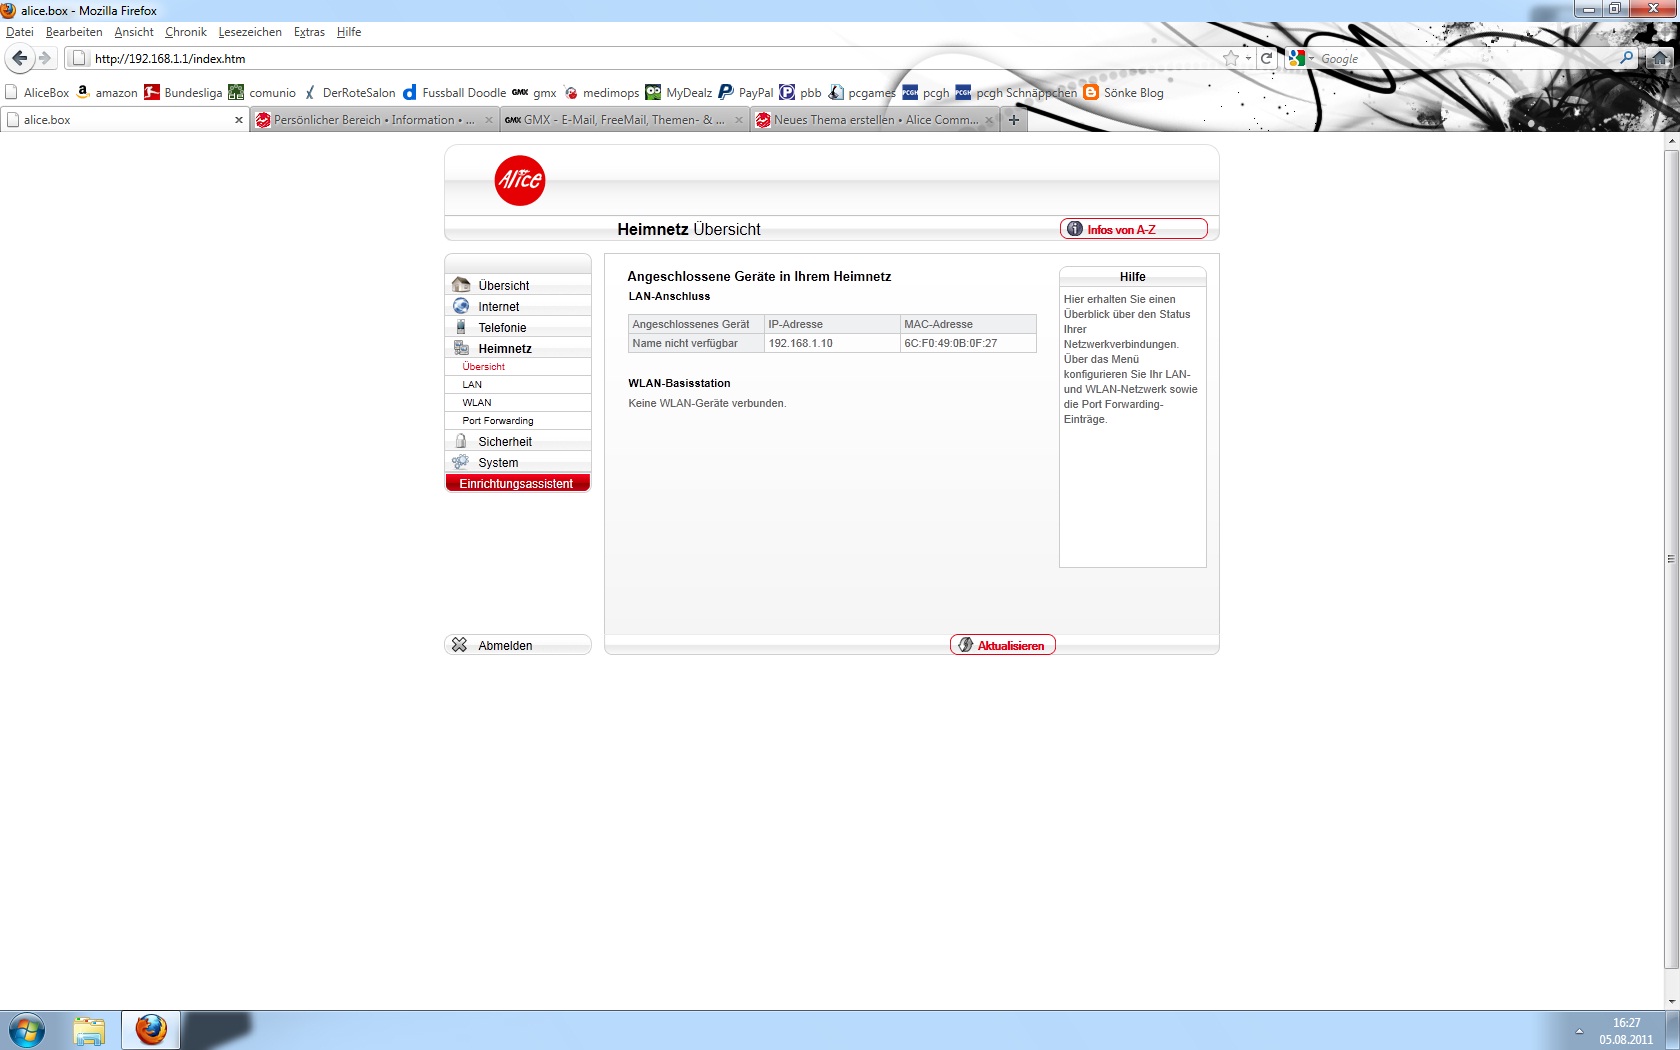Open Sicherheit lock icon in sidebar
This screenshot has height=1050, width=1680.
coord(461,441)
